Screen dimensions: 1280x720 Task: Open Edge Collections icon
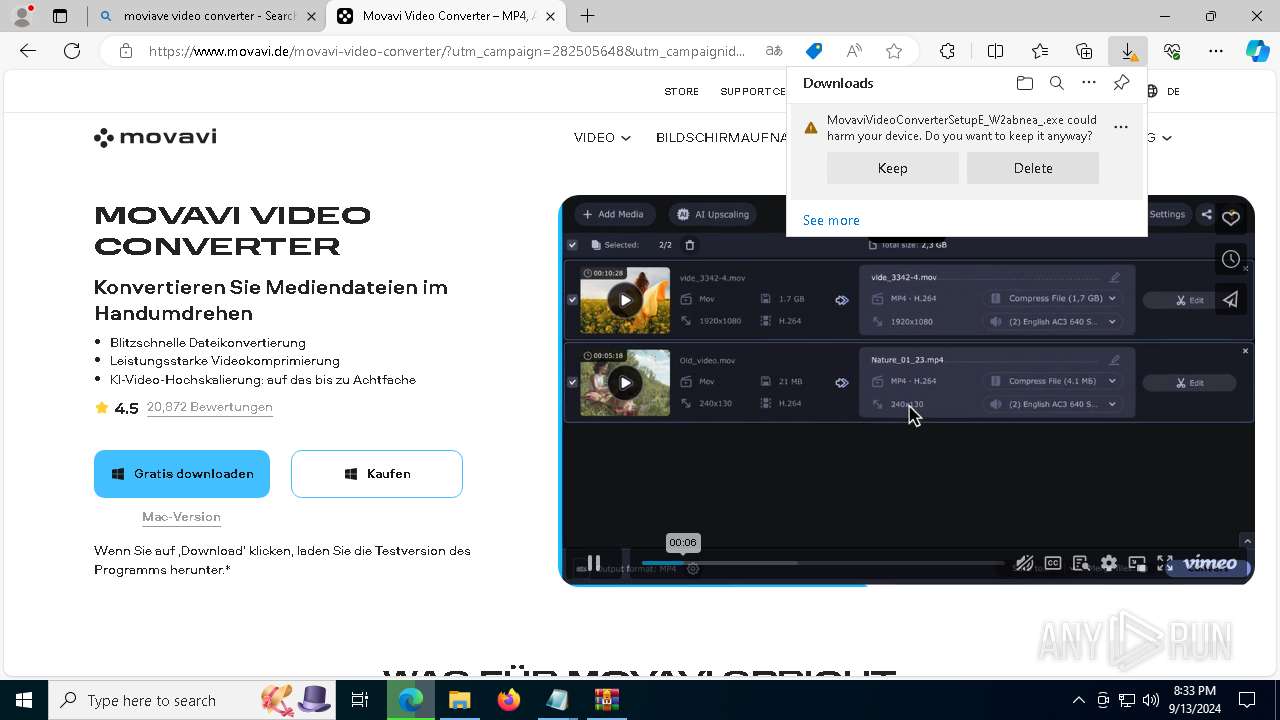1084,51
